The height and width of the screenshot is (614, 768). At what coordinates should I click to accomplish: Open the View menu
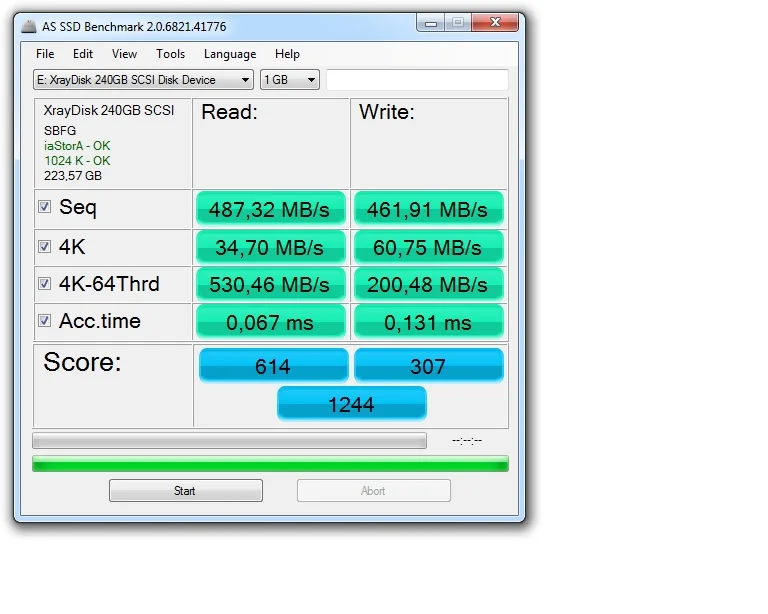[124, 54]
